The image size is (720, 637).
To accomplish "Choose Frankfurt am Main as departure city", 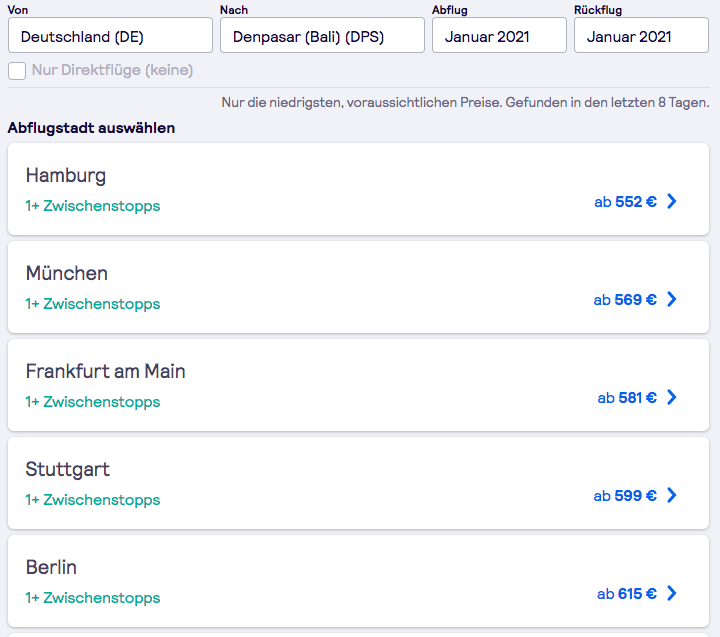I will 358,385.
